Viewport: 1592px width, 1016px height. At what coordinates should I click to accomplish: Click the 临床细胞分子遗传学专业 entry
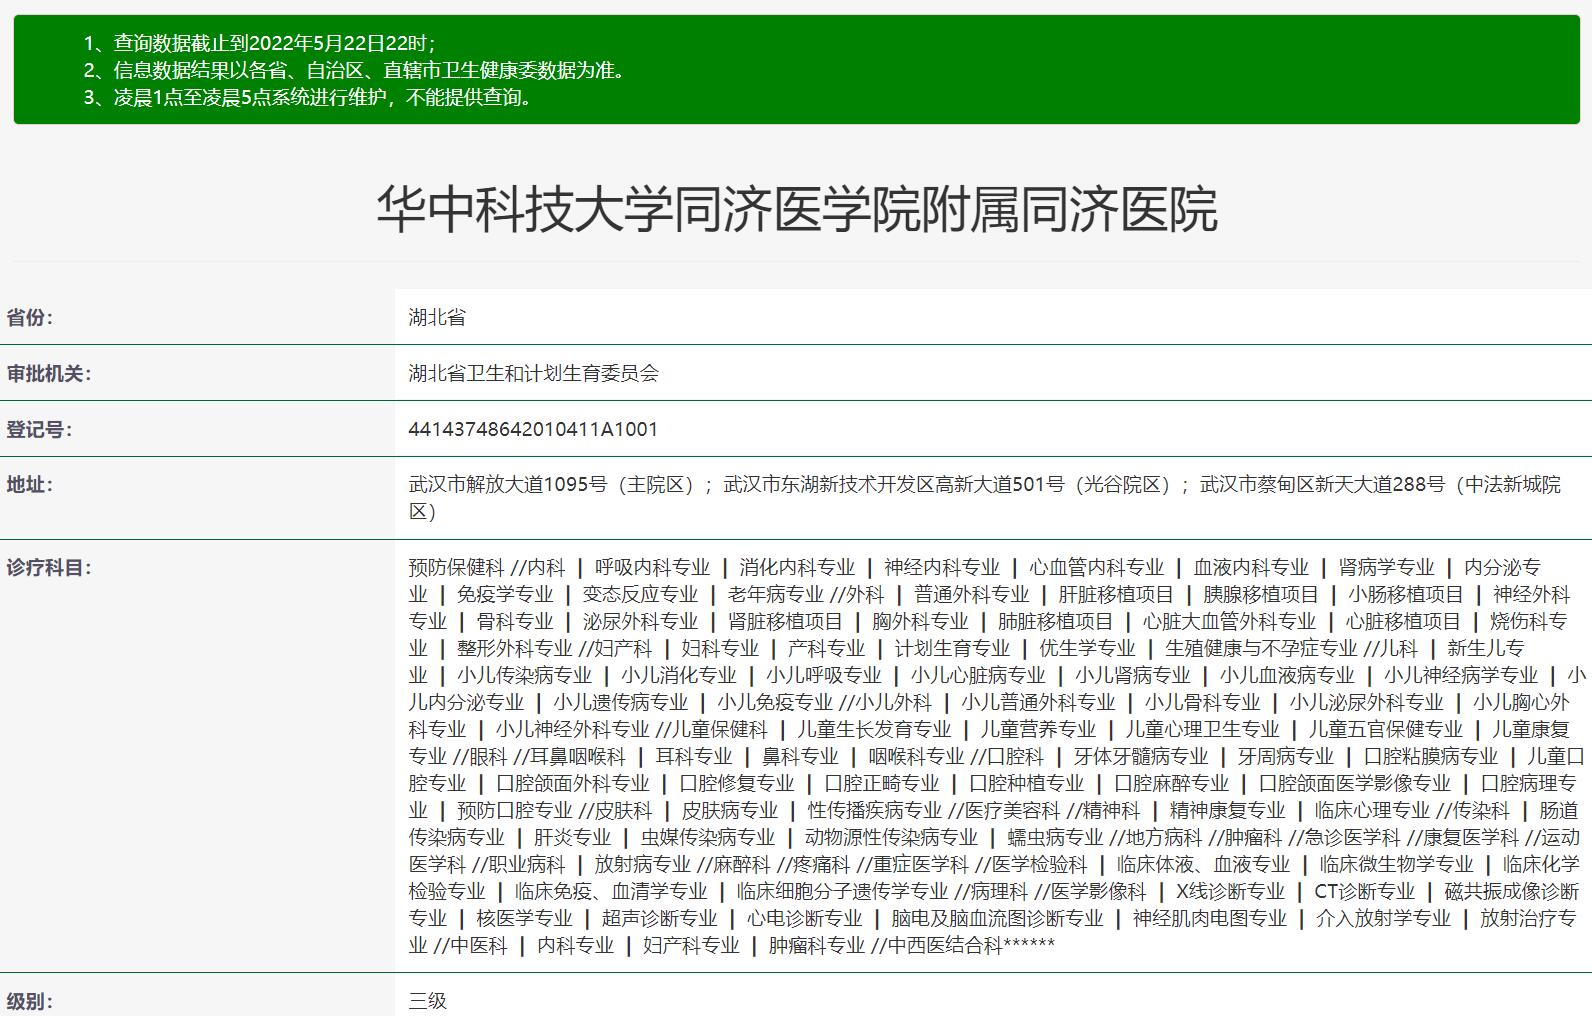click(842, 892)
